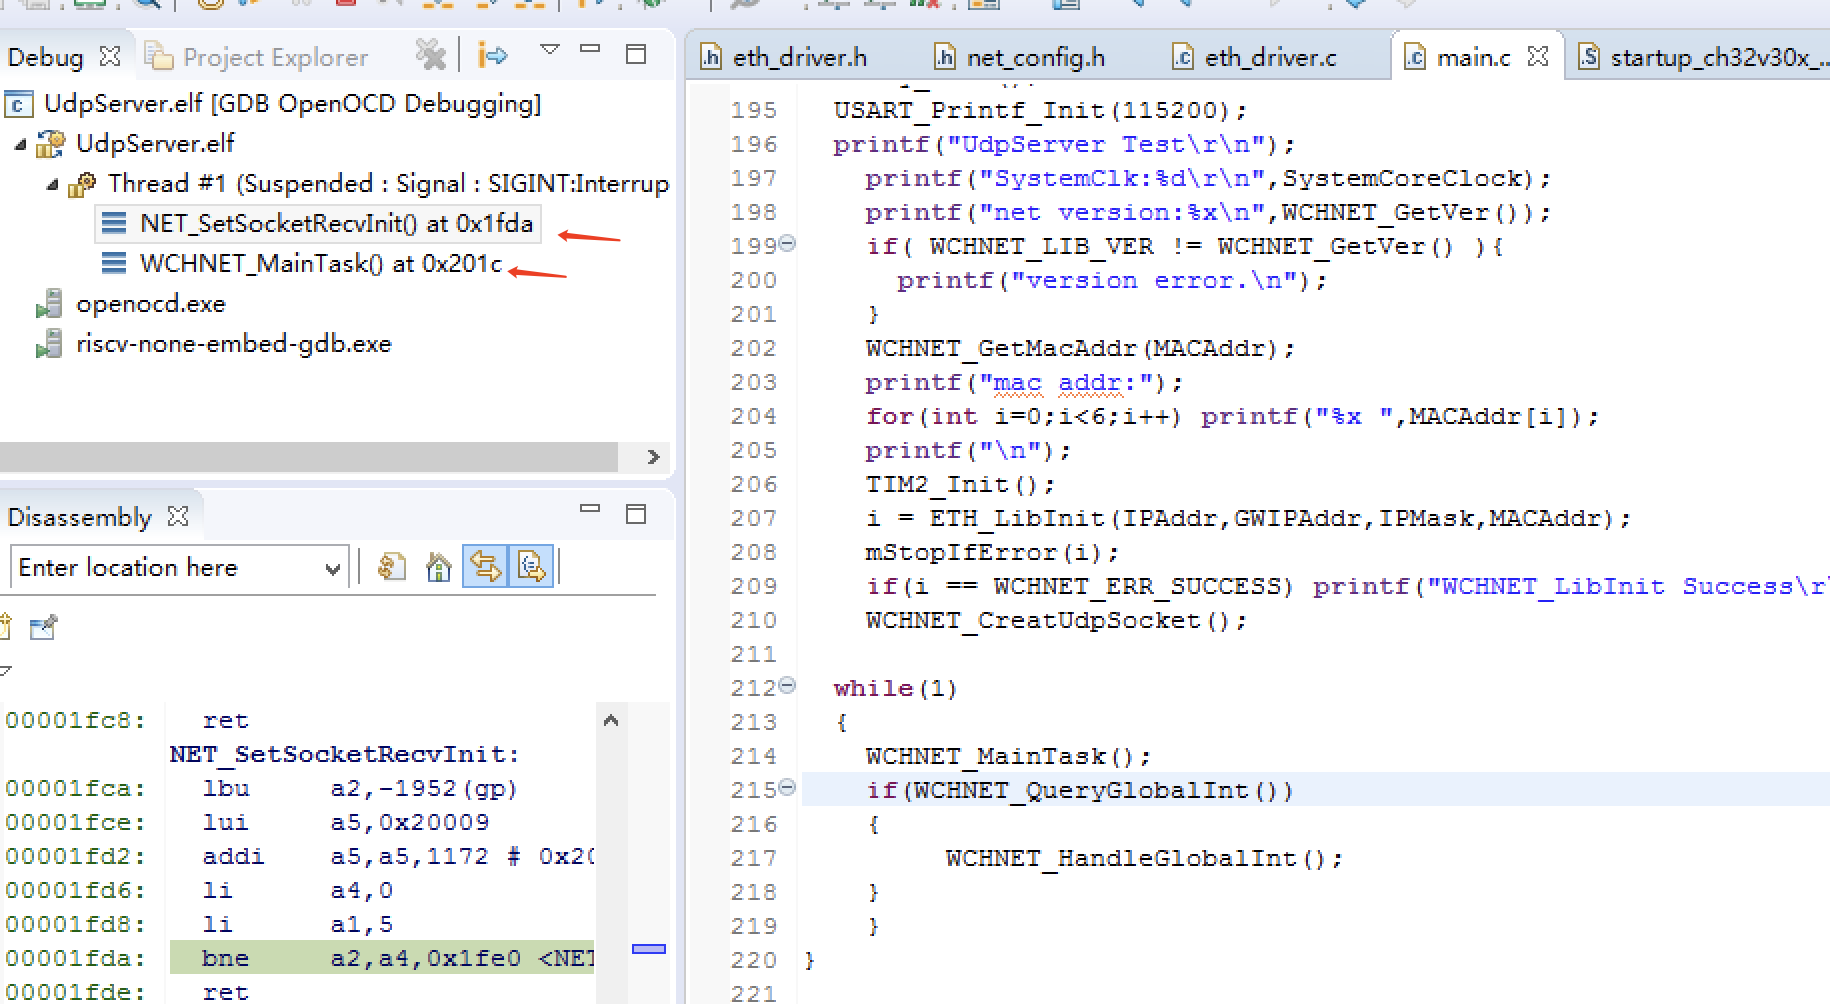The height and width of the screenshot is (1004, 1830).
Task: Open the disassembly location dropdown arrow
Action: click(x=333, y=569)
